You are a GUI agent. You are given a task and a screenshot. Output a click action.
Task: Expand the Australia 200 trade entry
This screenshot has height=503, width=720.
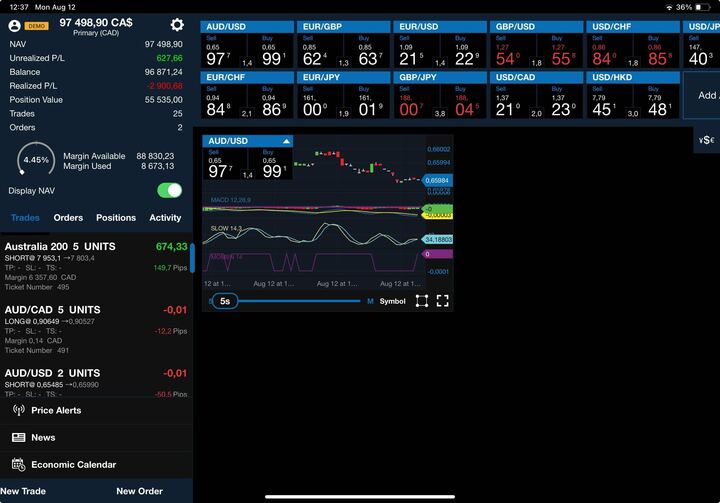click(x=95, y=268)
